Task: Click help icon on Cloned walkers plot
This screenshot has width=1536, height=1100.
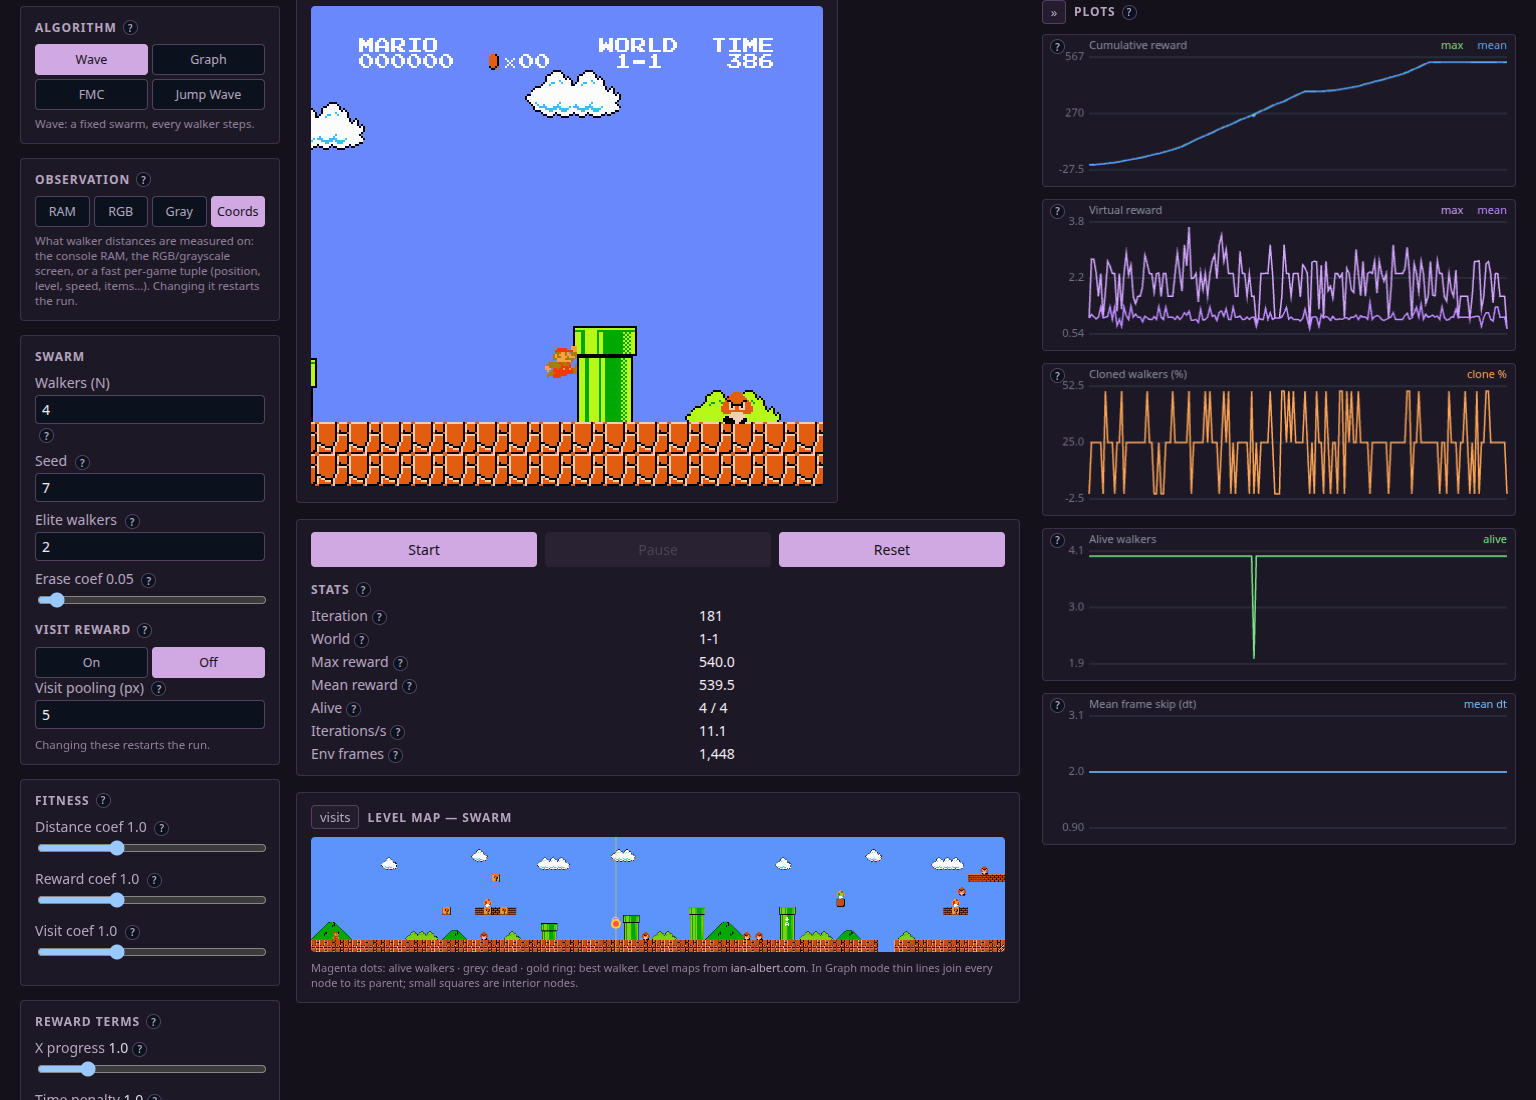Action: coord(1057,375)
